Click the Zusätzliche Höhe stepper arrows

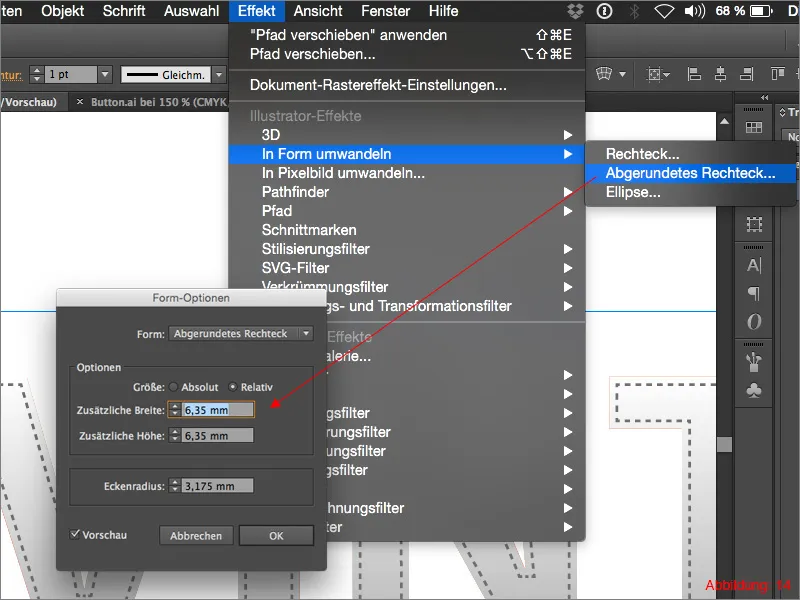tap(175, 435)
